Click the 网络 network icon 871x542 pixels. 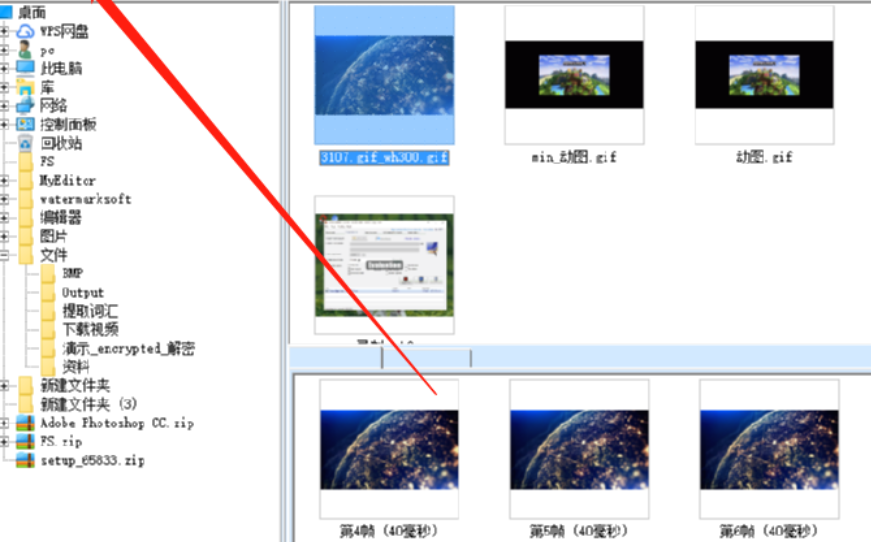point(25,106)
